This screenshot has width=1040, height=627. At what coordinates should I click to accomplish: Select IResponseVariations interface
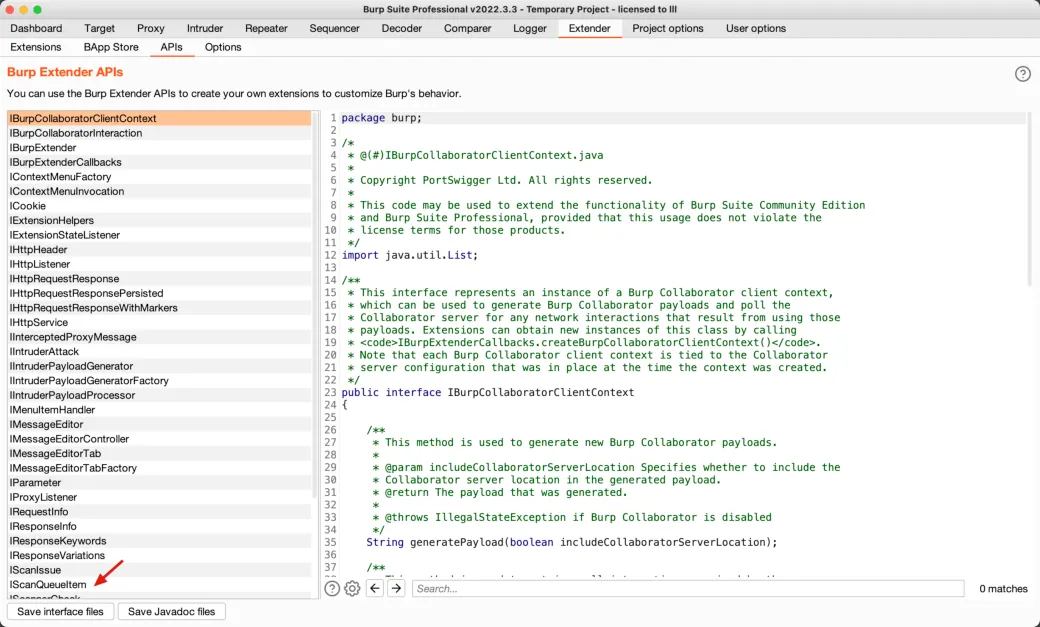pos(159,556)
